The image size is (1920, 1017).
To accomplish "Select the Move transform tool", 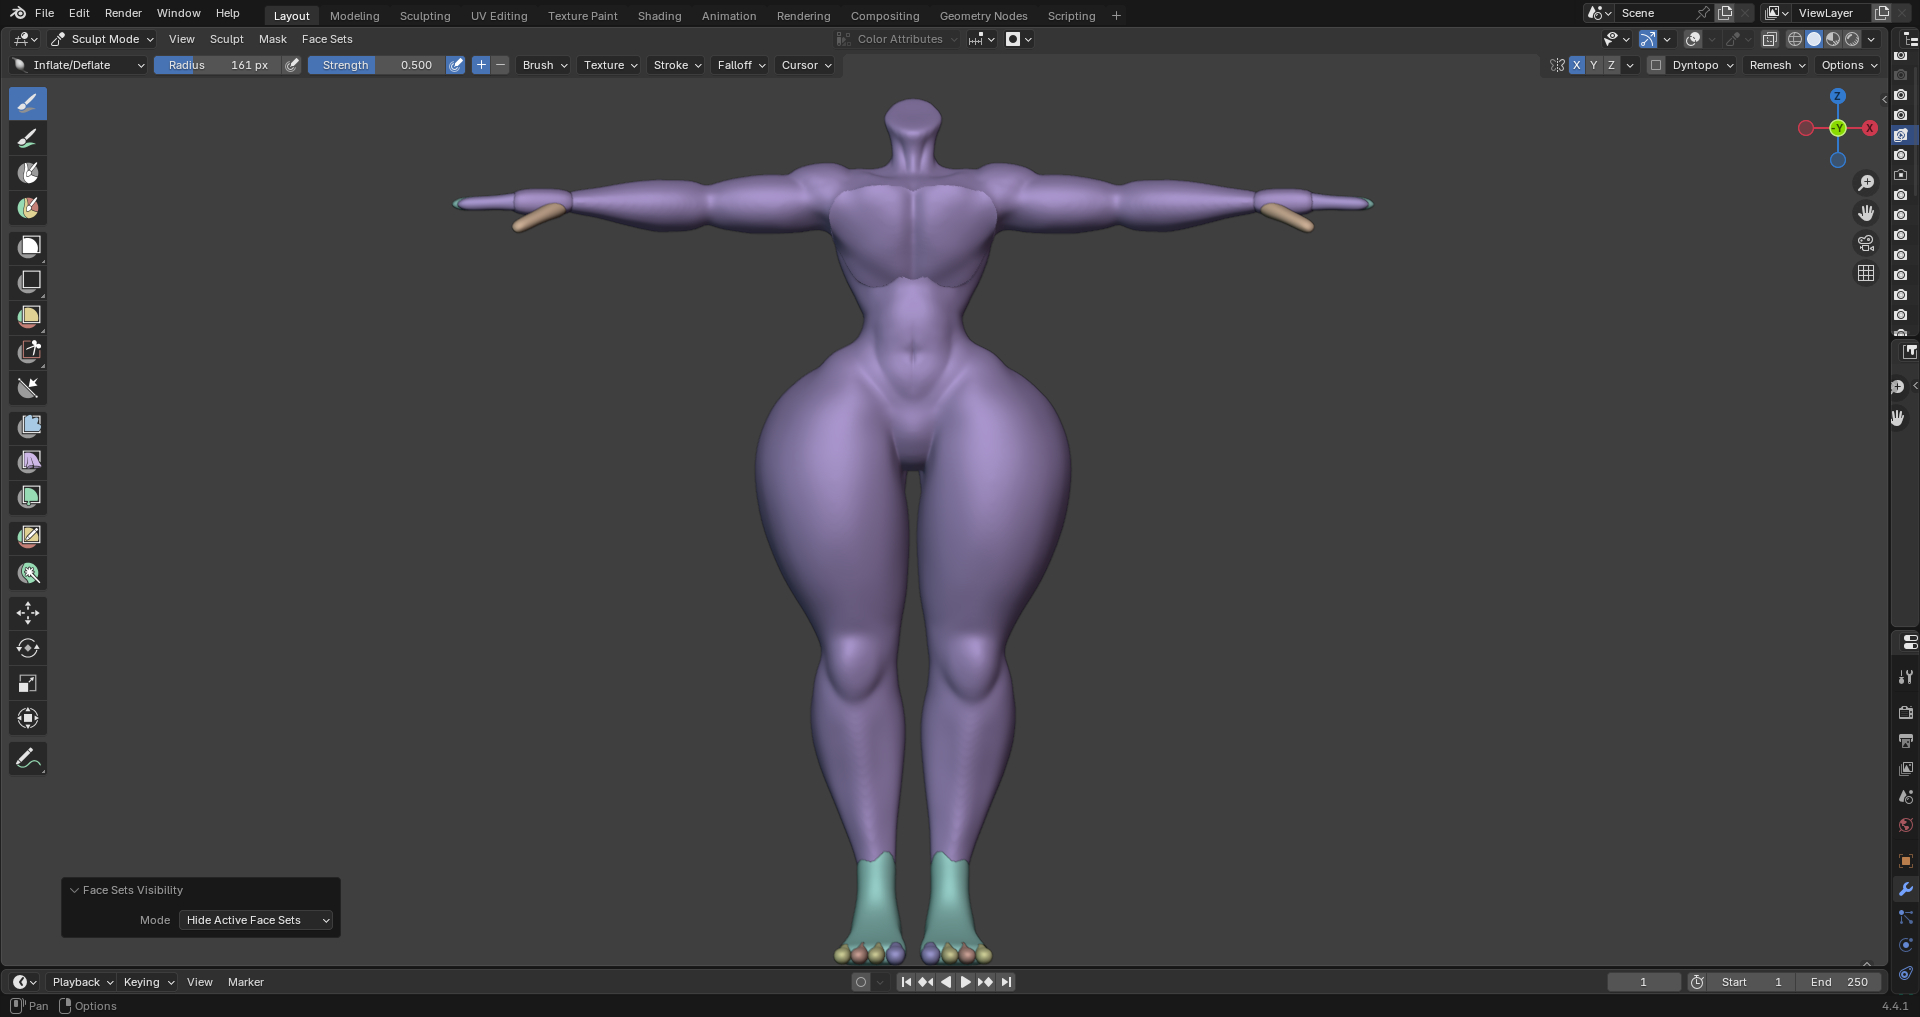I will pos(28,612).
